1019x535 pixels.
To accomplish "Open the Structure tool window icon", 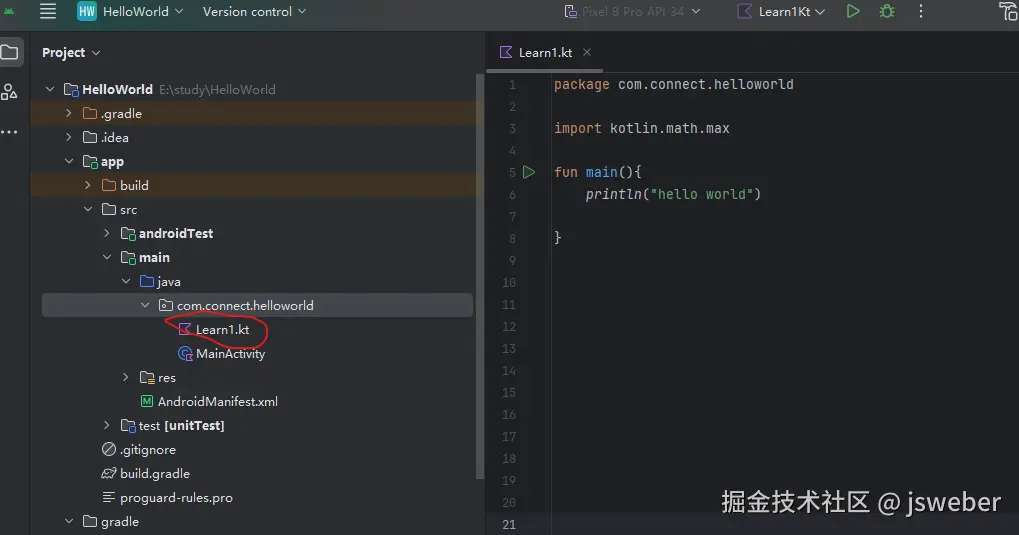I will (10, 92).
